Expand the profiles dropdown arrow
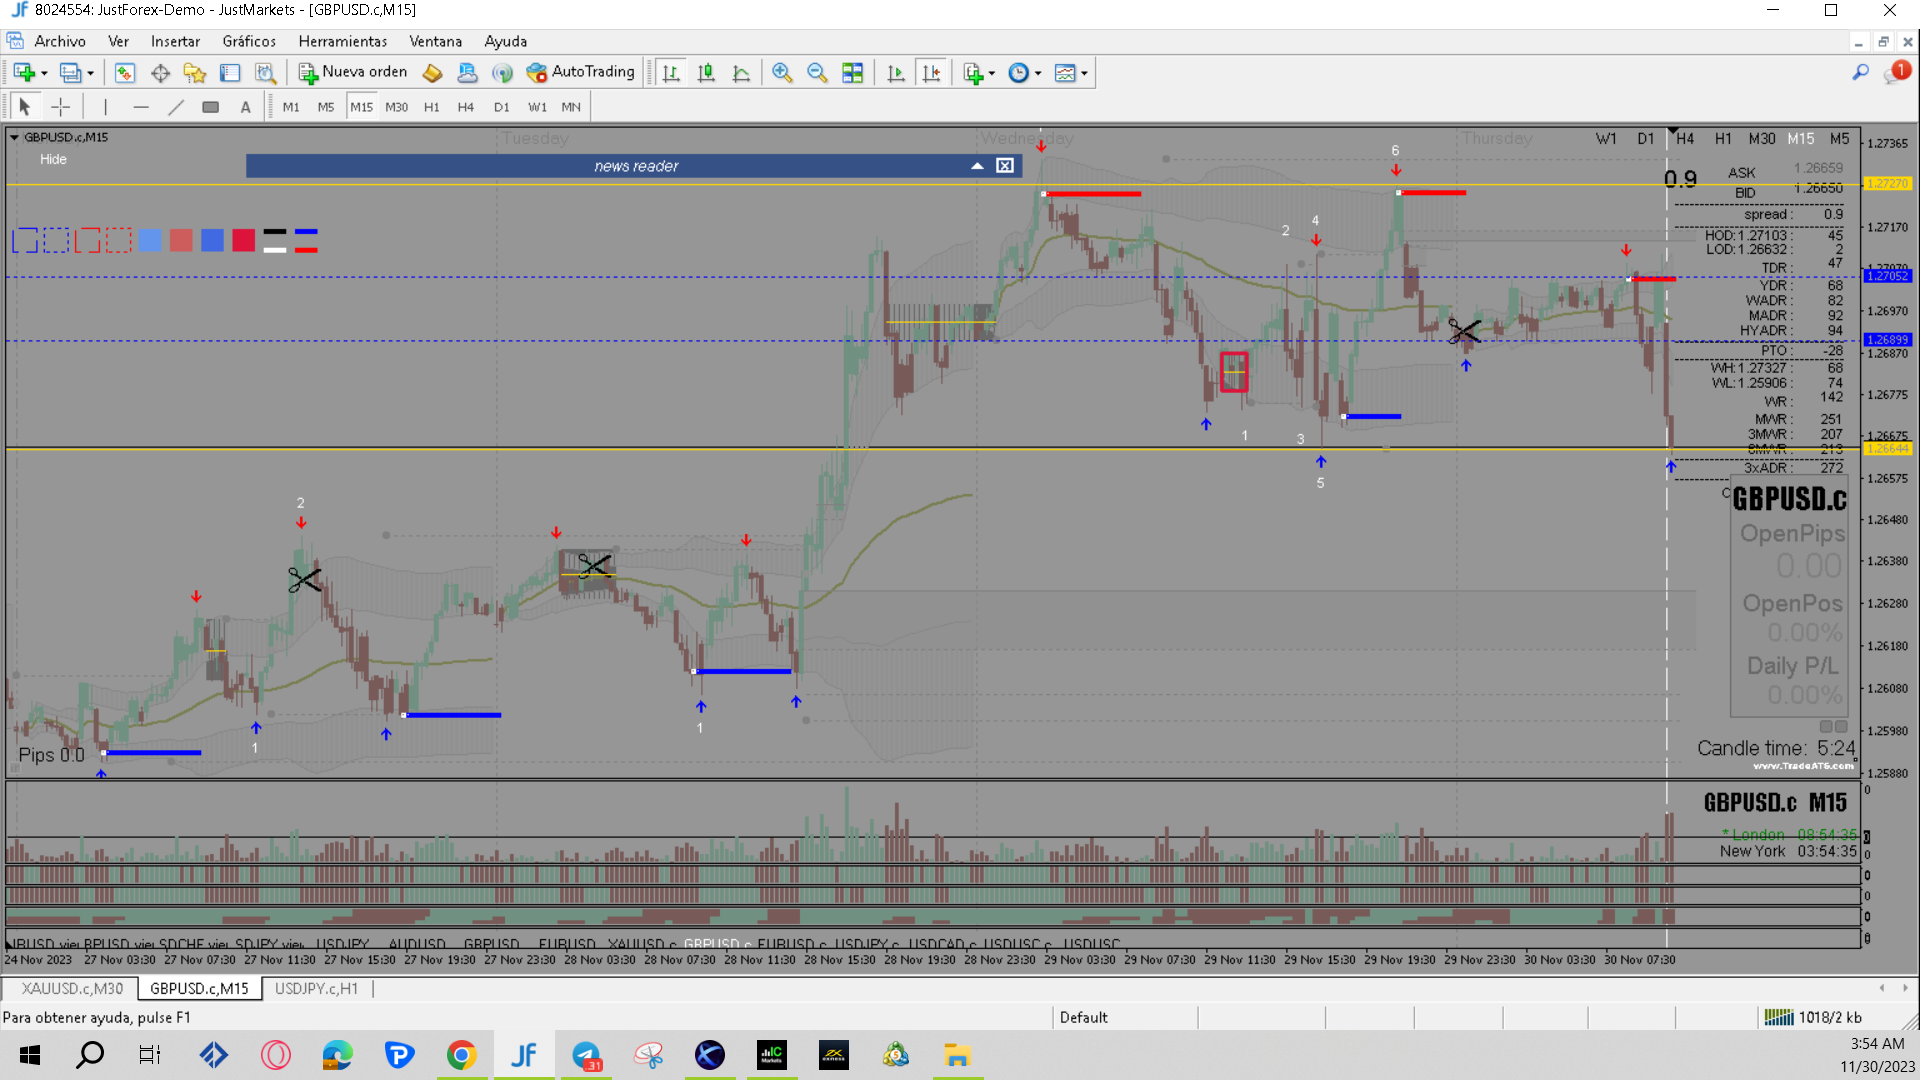 [91, 73]
